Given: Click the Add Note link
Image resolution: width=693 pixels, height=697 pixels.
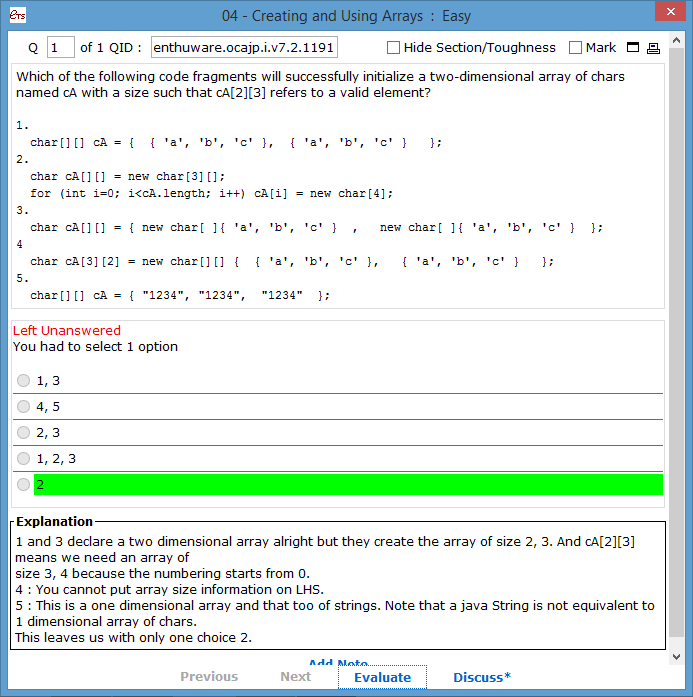Looking at the screenshot, I should 338,664.
